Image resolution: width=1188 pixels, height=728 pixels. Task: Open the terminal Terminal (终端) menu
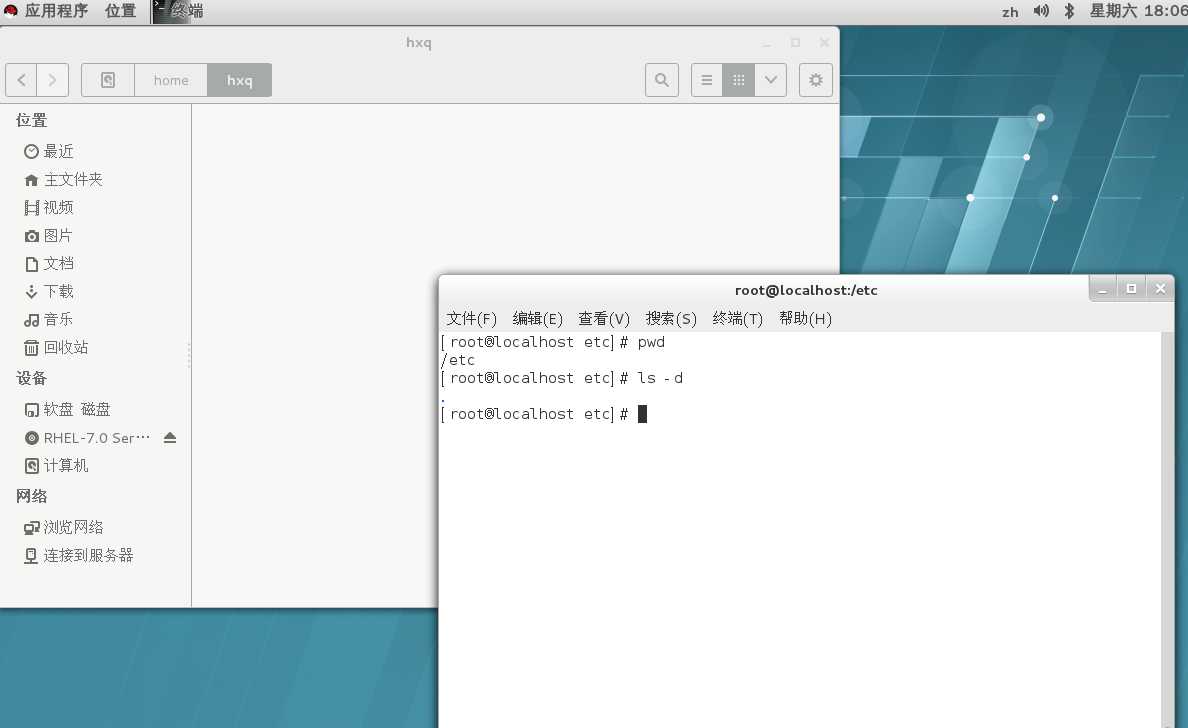tap(737, 319)
